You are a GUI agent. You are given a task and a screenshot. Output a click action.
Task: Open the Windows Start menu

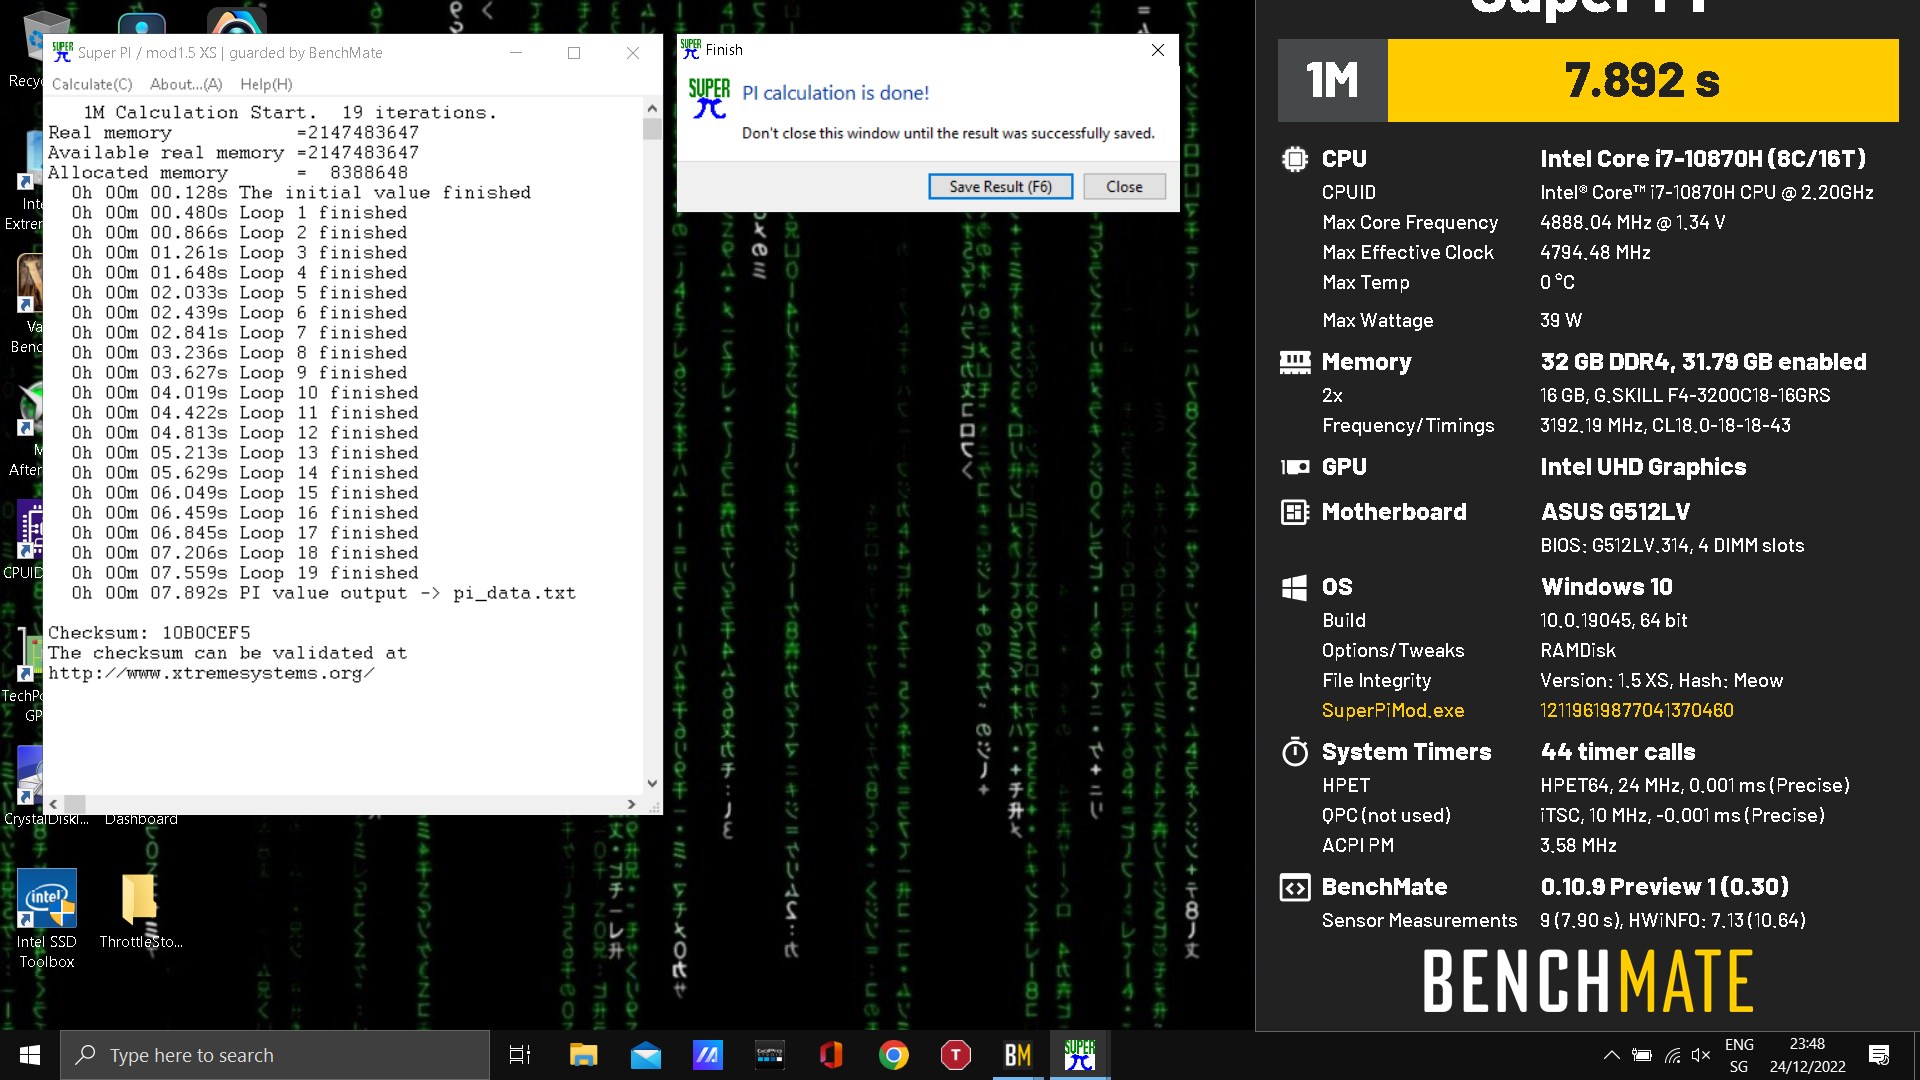point(30,1055)
